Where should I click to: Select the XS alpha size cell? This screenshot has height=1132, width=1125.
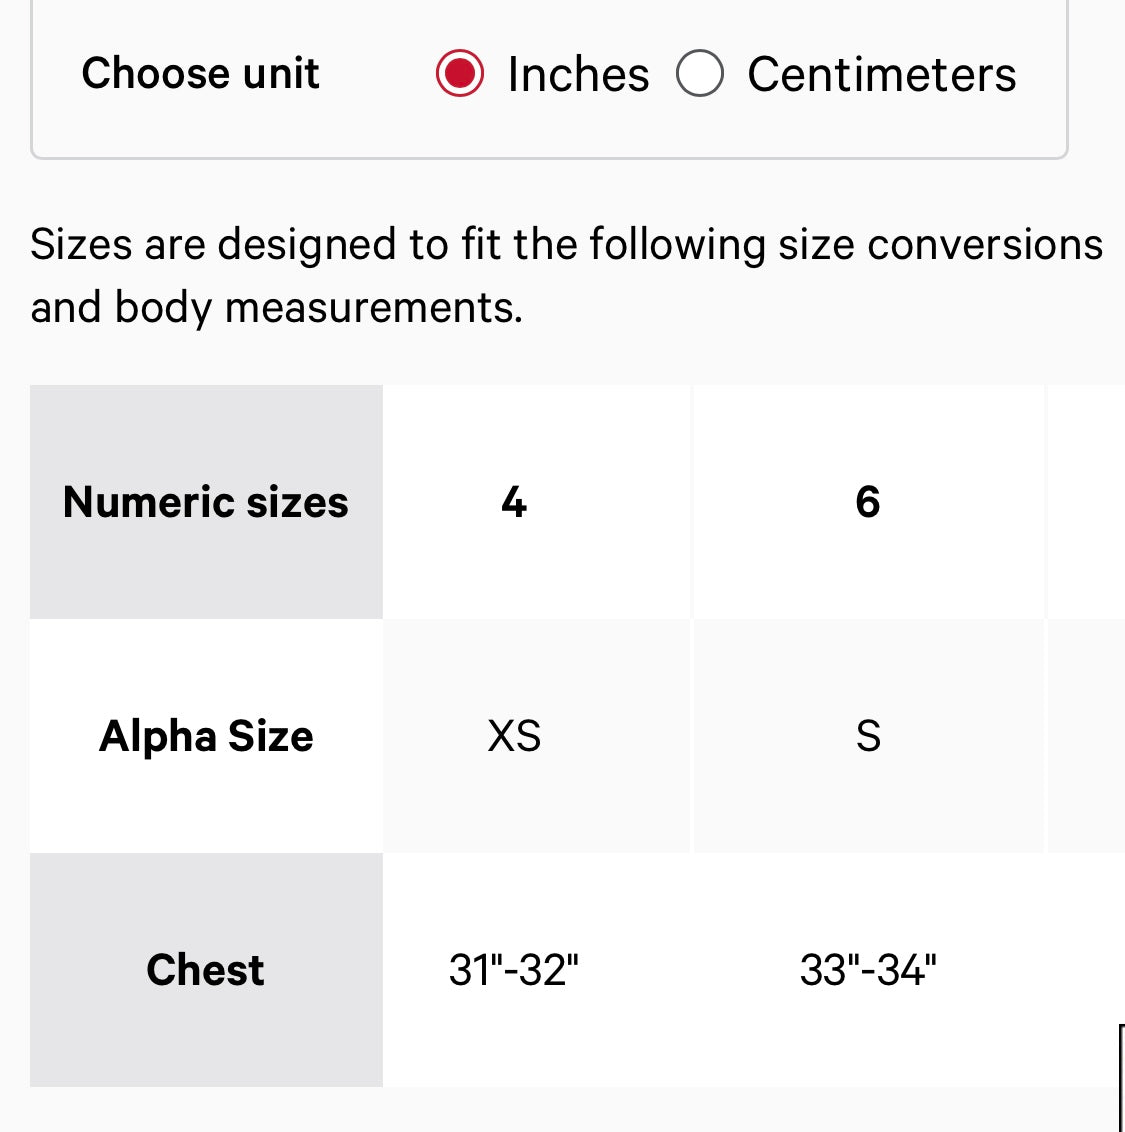tap(514, 736)
